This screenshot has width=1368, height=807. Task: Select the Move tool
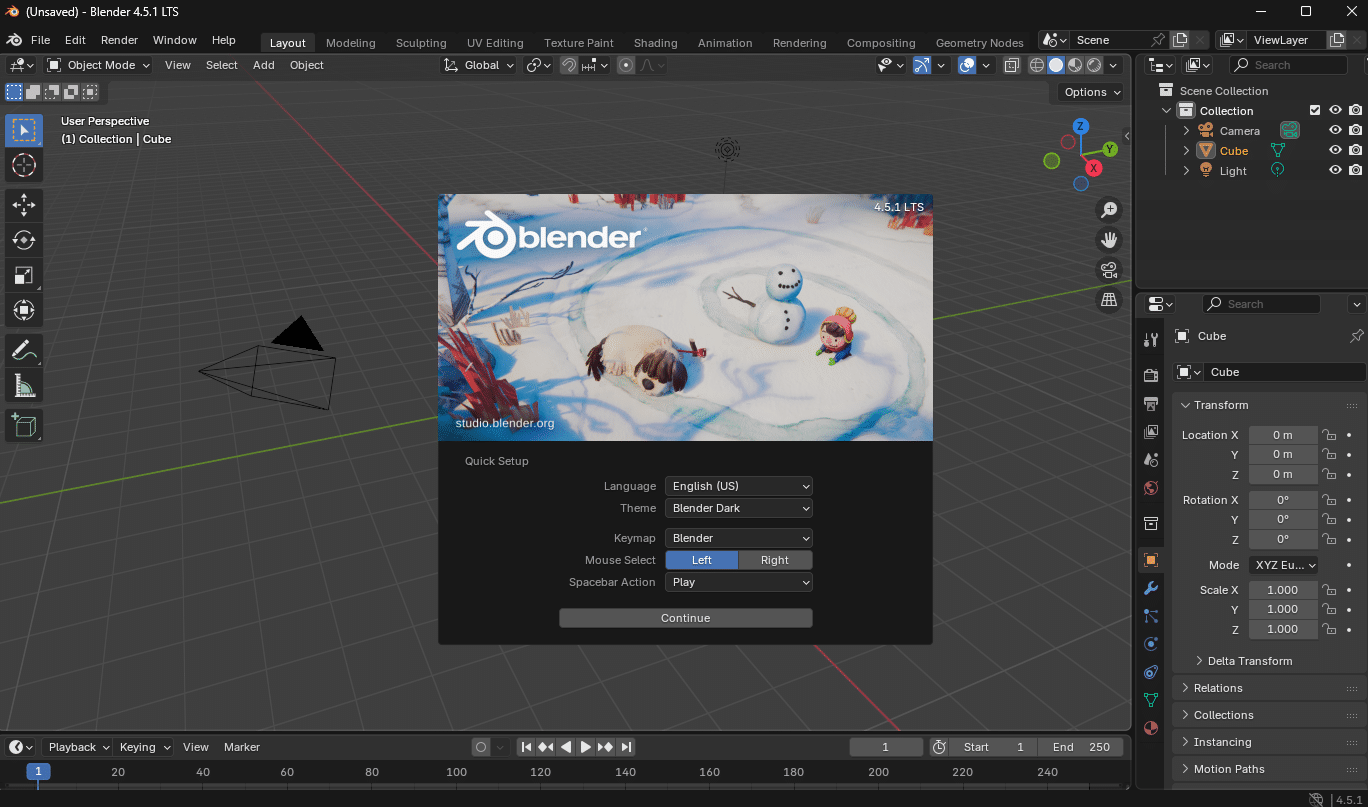pyautogui.click(x=22, y=205)
